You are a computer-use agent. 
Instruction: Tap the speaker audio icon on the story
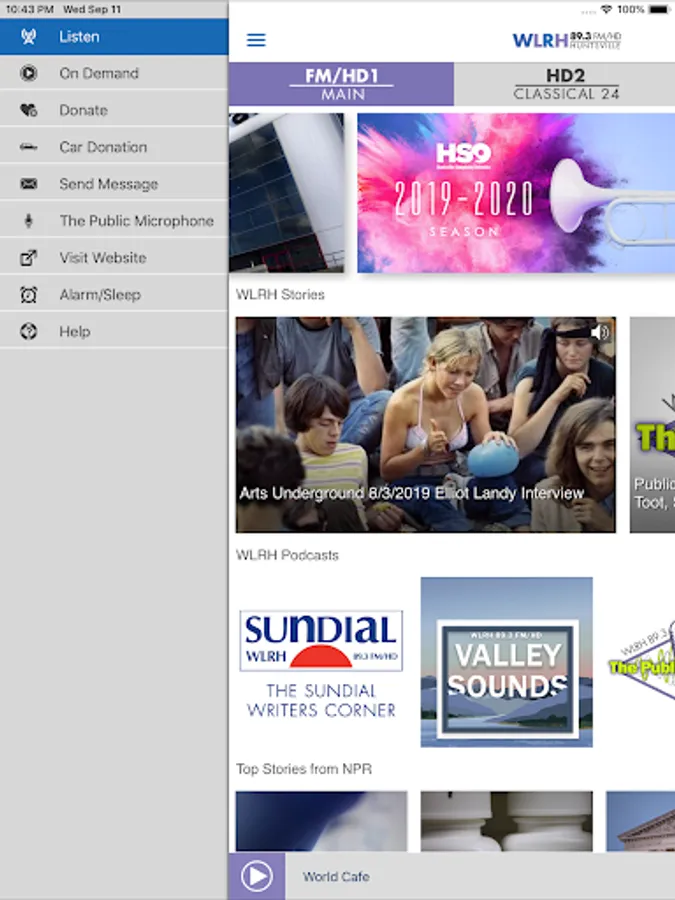pyautogui.click(x=599, y=332)
